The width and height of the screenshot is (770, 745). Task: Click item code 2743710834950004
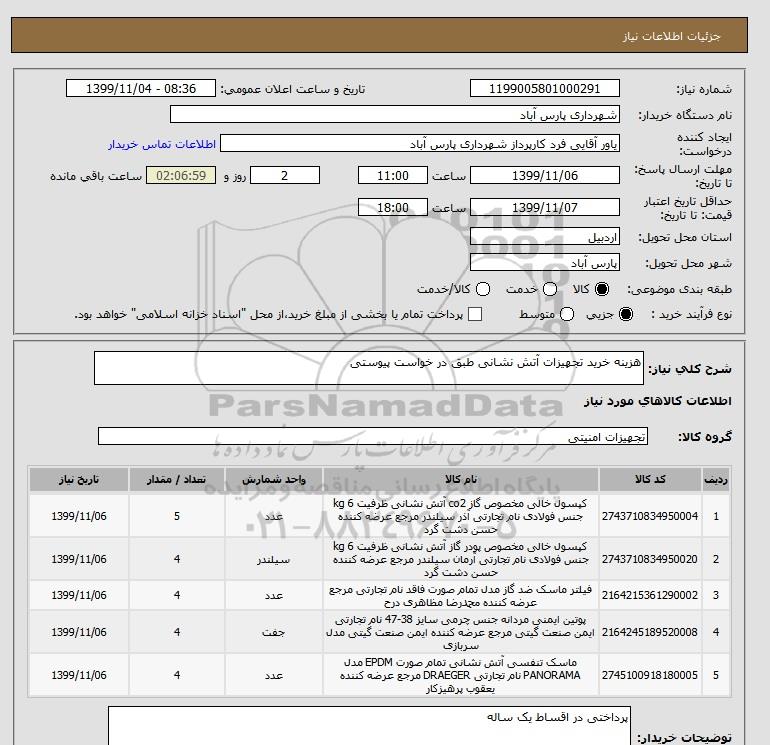coord(650,516)
